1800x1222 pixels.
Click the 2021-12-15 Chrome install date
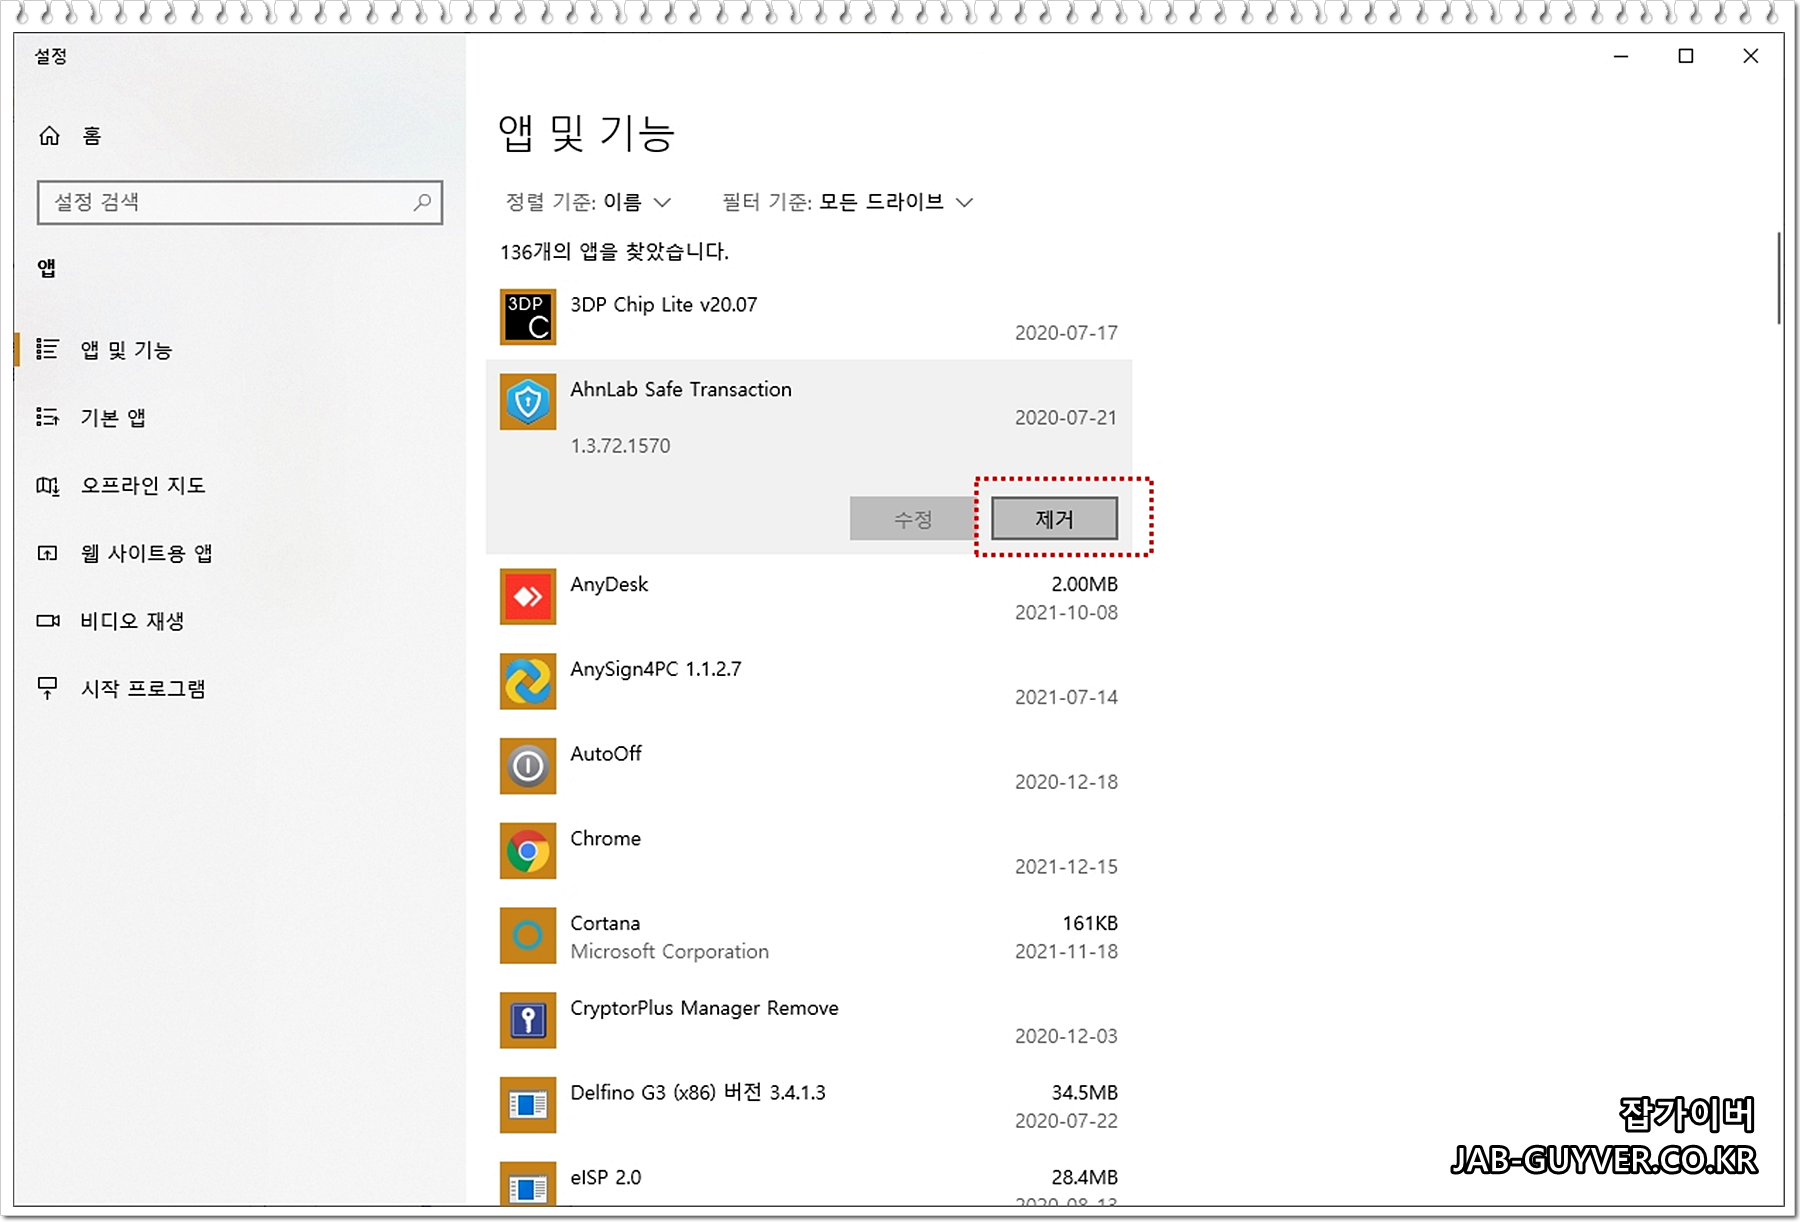click(x=1066, y=867)
